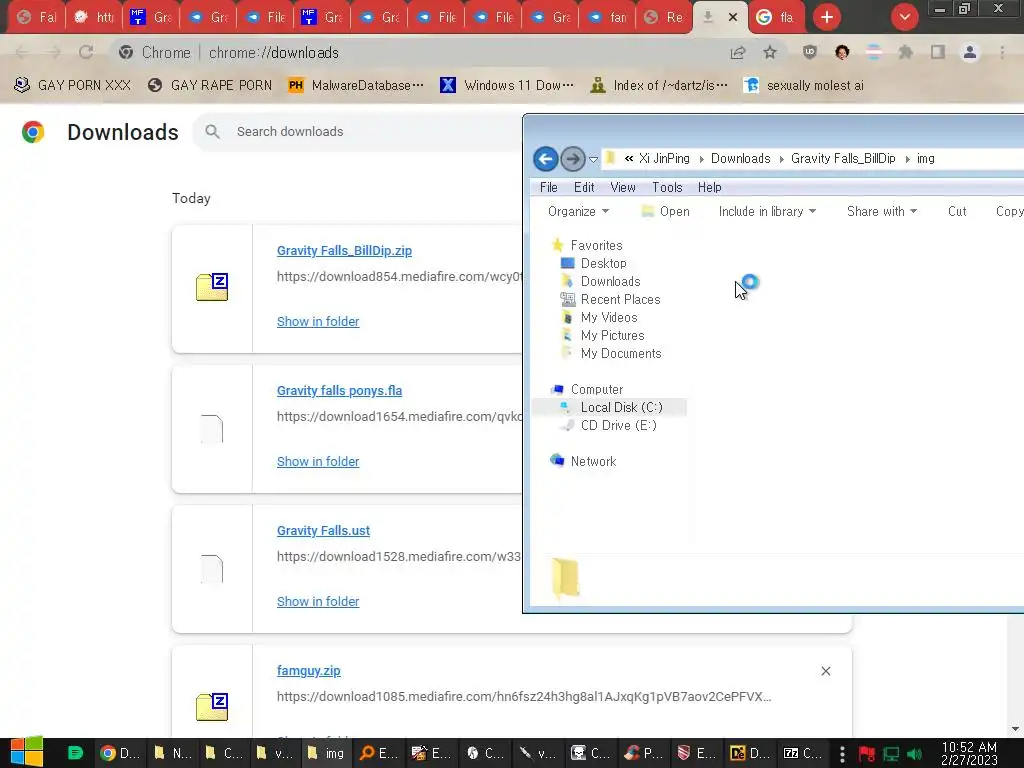Viewport: 1024px width, 768px height.
Task: Open the Chrome three-dot menu
Action: tap(1002, 52)
